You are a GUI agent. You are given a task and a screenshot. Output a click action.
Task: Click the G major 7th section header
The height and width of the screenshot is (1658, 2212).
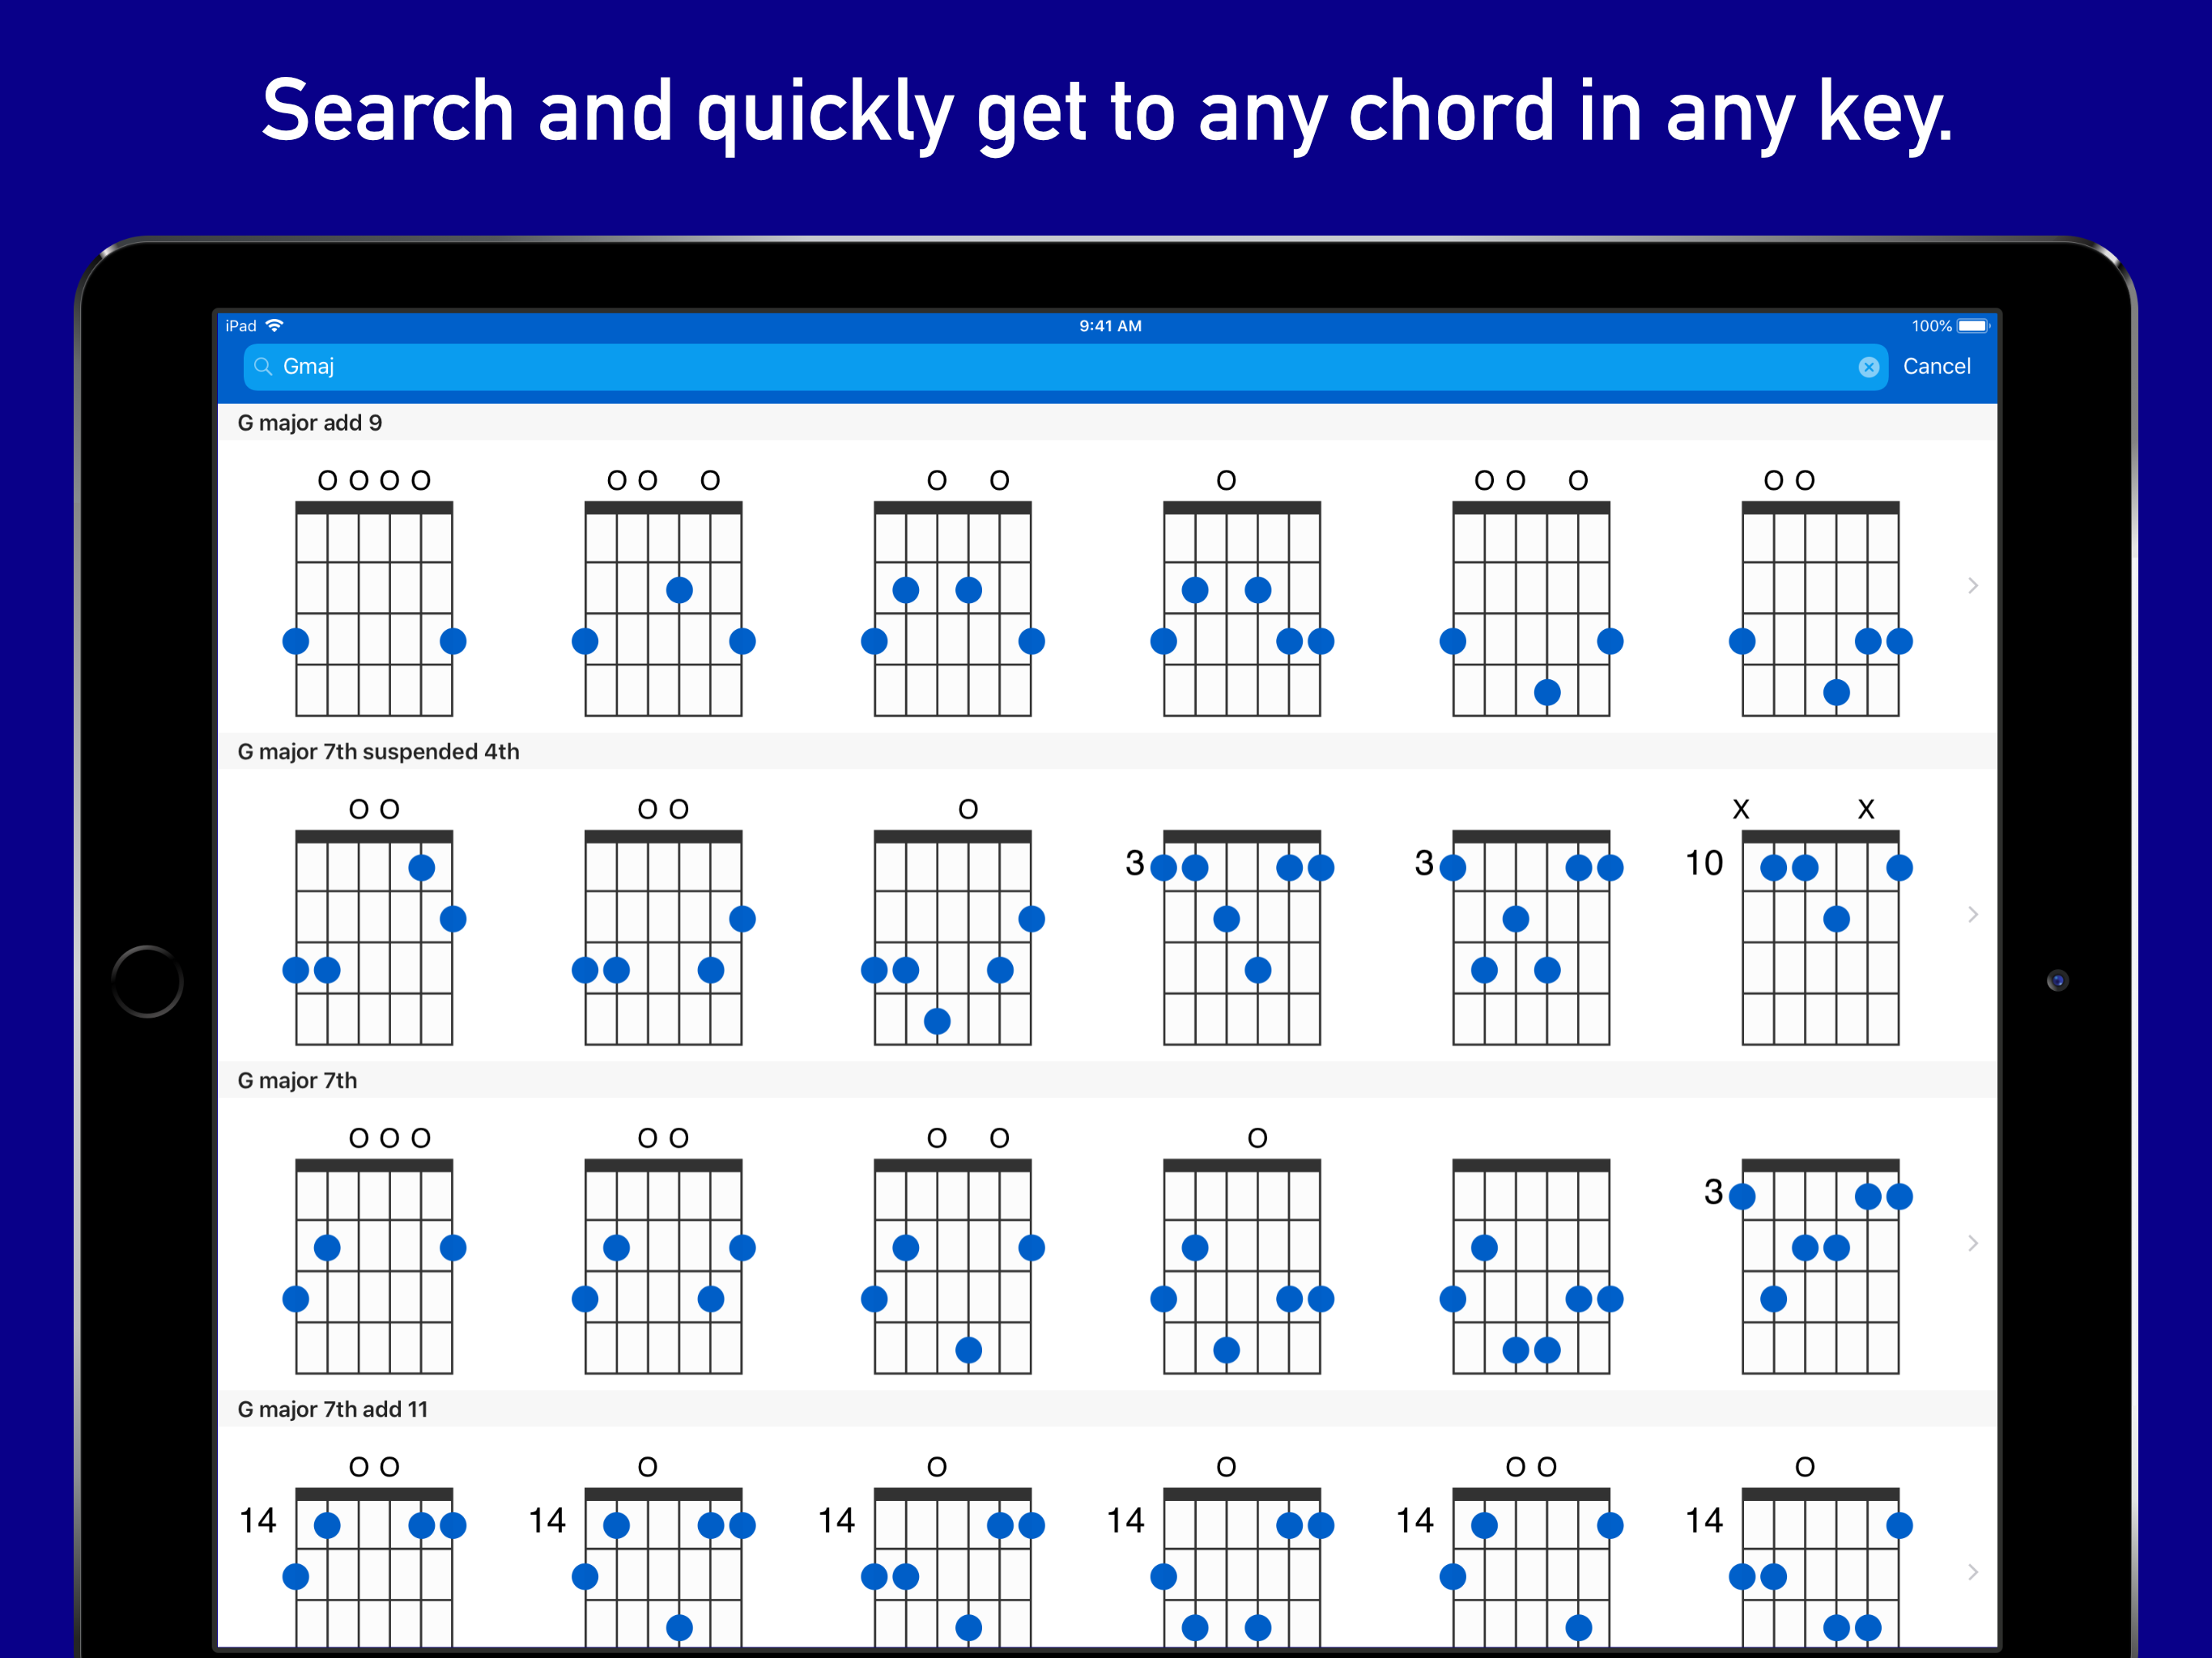298,1080
